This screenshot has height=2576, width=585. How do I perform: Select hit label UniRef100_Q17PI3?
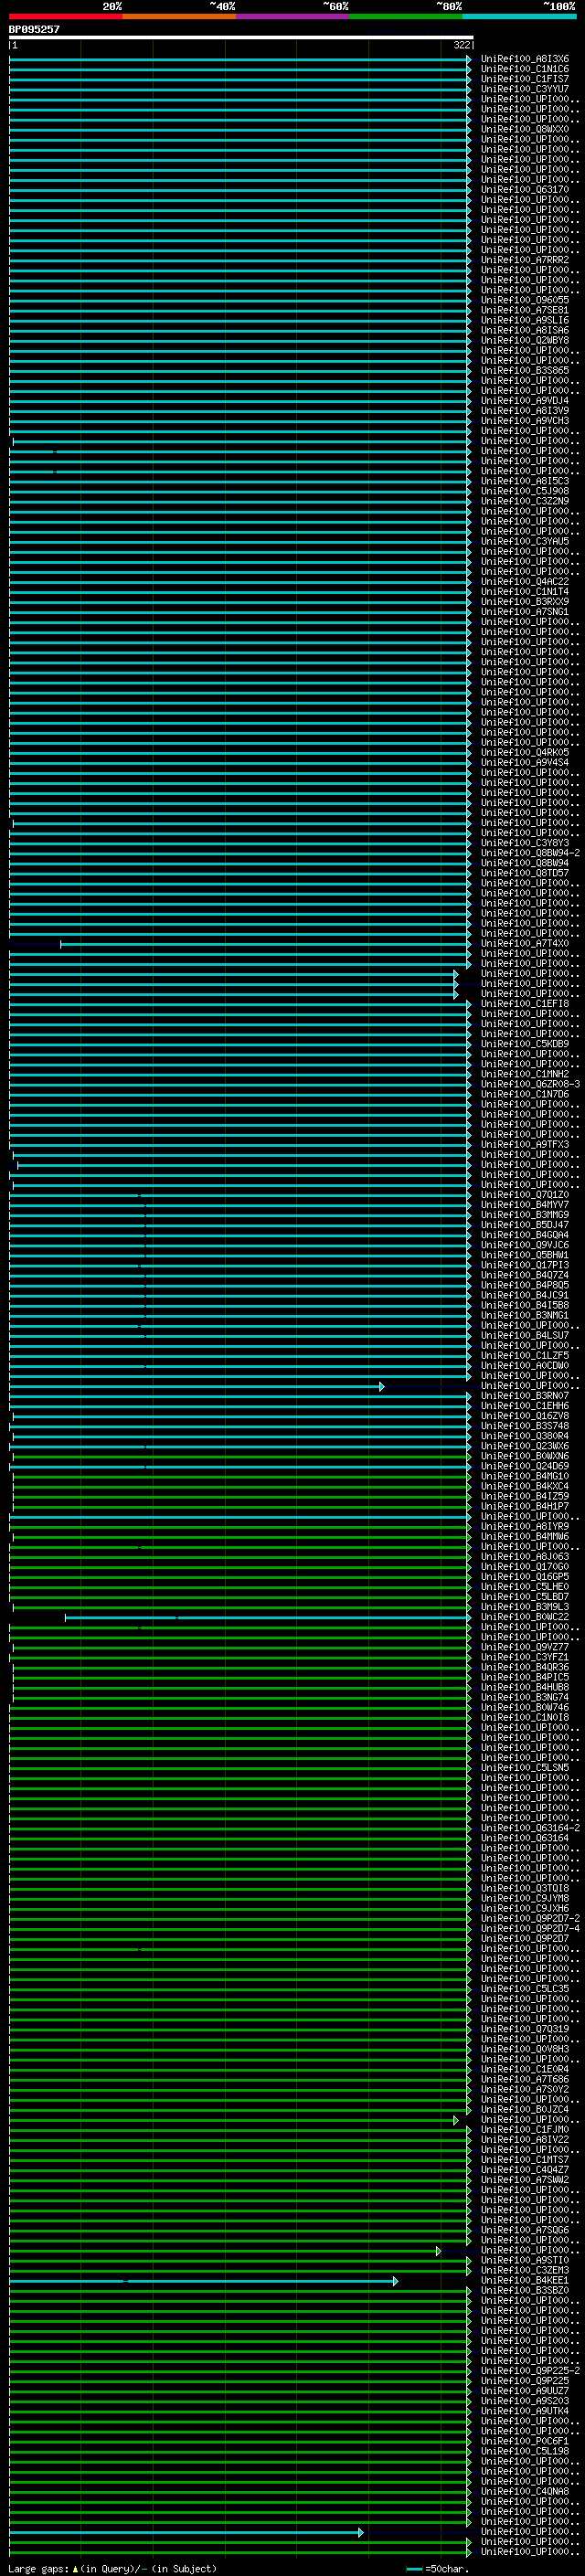[x=525, y=1265]
